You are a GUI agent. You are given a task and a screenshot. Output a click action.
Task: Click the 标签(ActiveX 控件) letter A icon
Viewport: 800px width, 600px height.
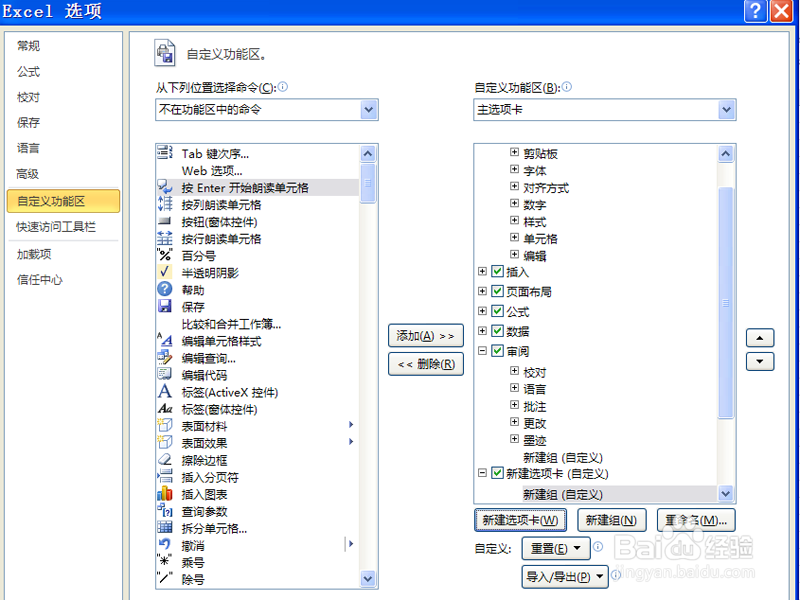(164, 391)
